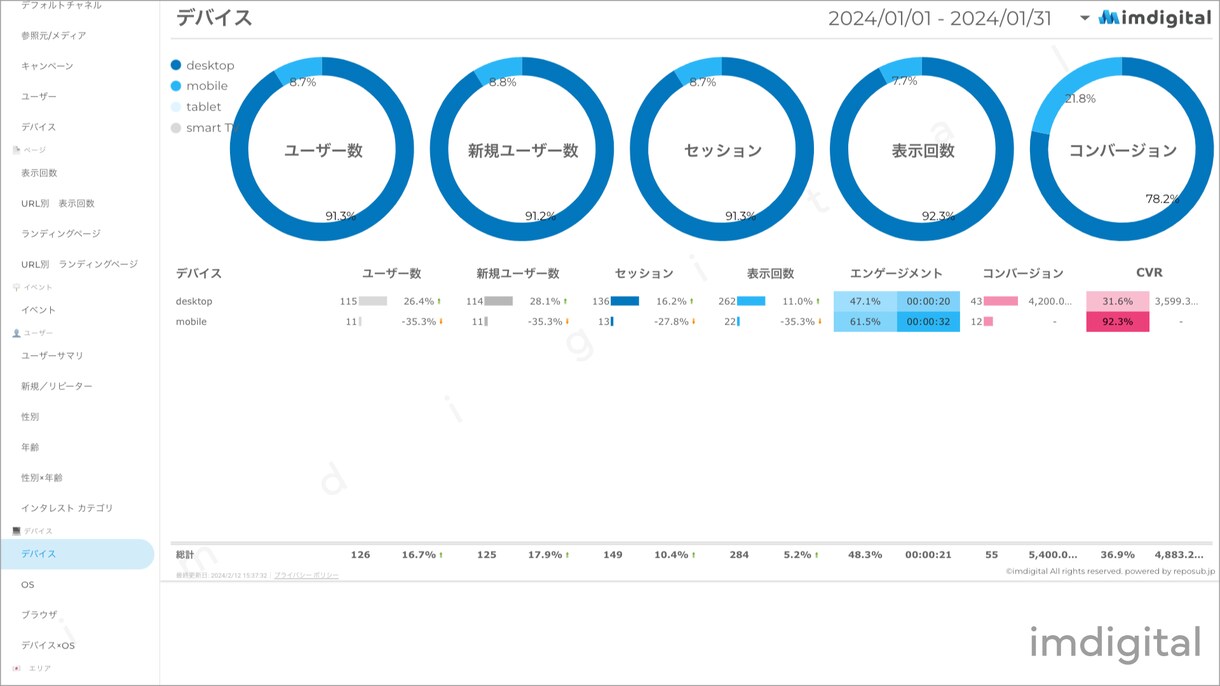Click the 新規ユーザー数 donut chart center label

523,151
